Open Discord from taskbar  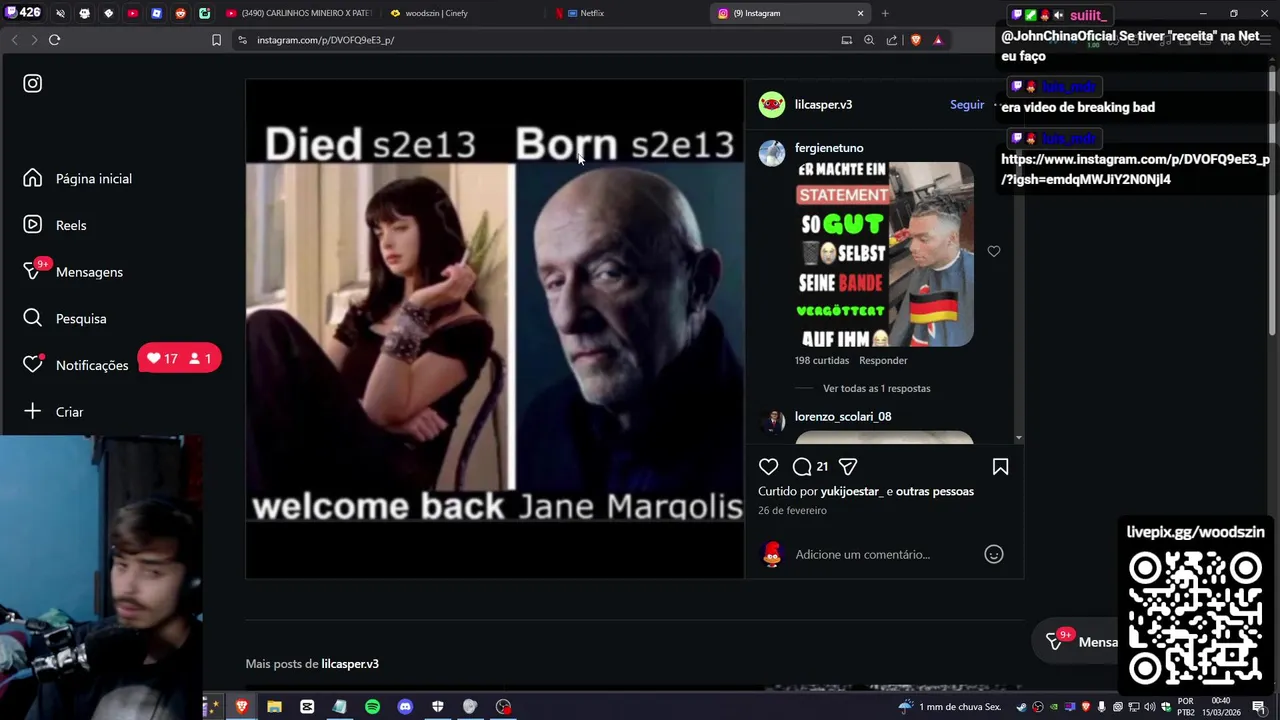[405, 707]
